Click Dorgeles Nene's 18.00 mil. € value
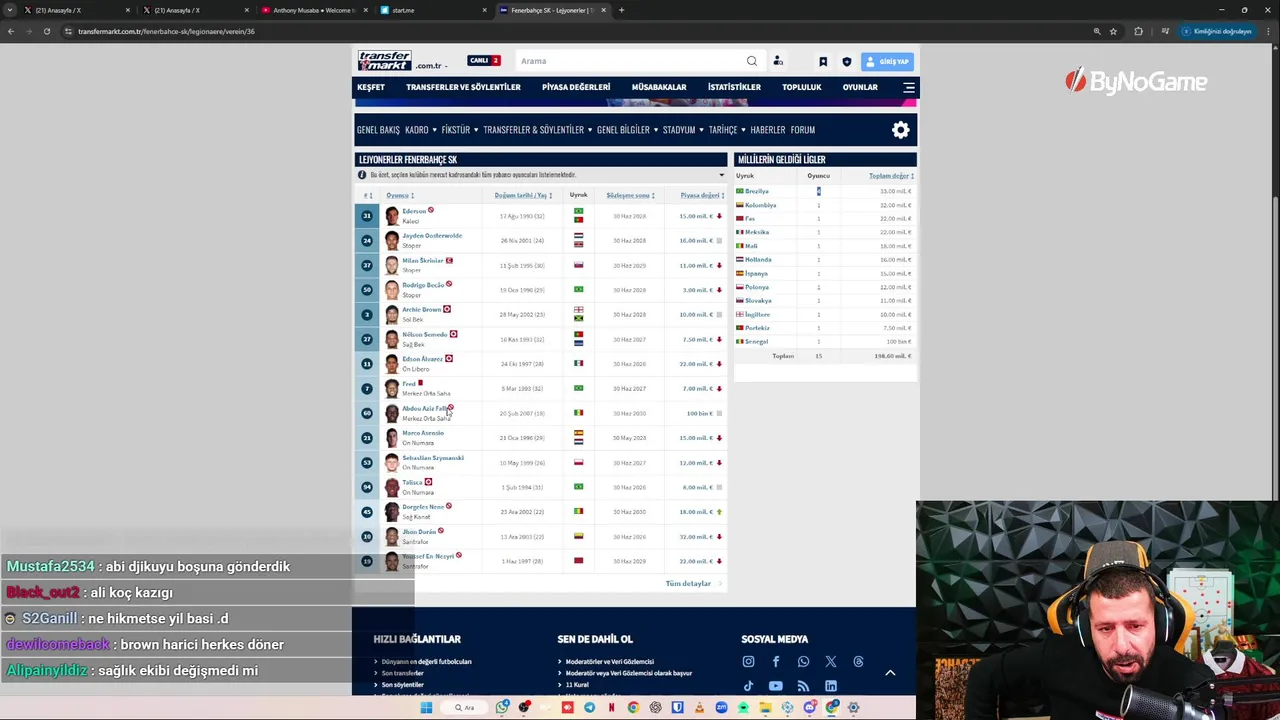 695,512
